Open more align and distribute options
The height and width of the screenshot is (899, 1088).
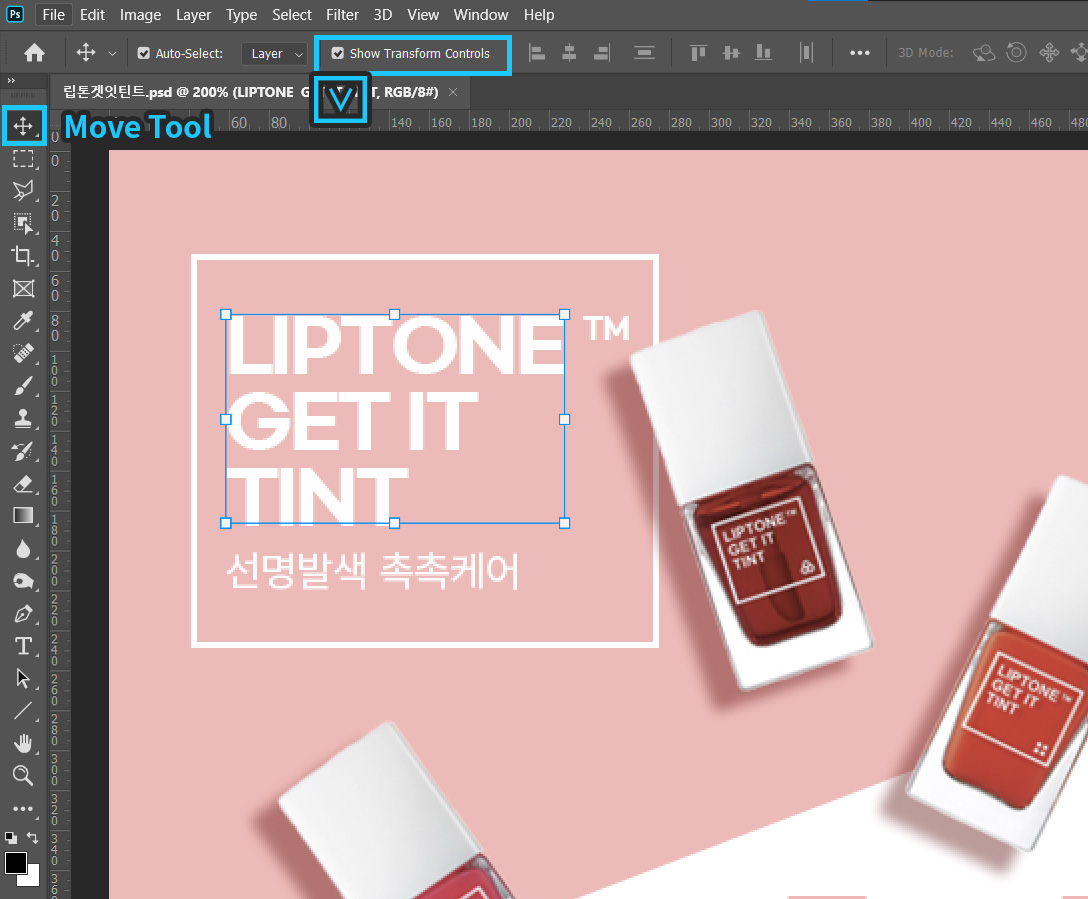860,53
